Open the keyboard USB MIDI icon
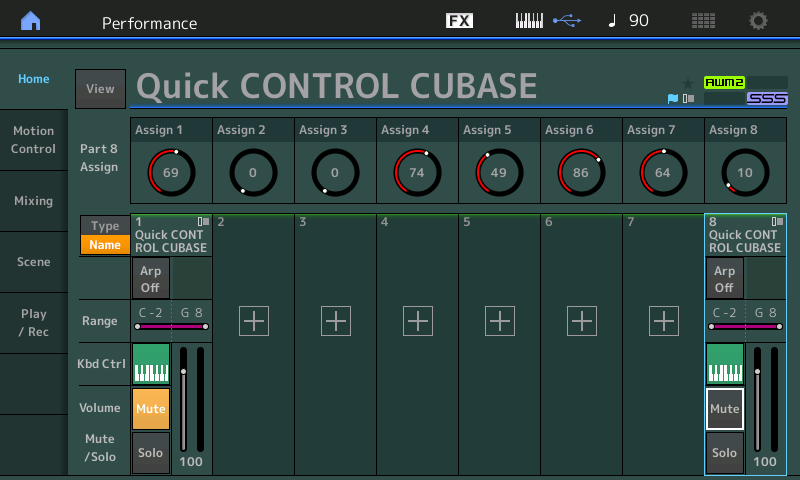Screen dimensions: 800x480 pos(547,21)
